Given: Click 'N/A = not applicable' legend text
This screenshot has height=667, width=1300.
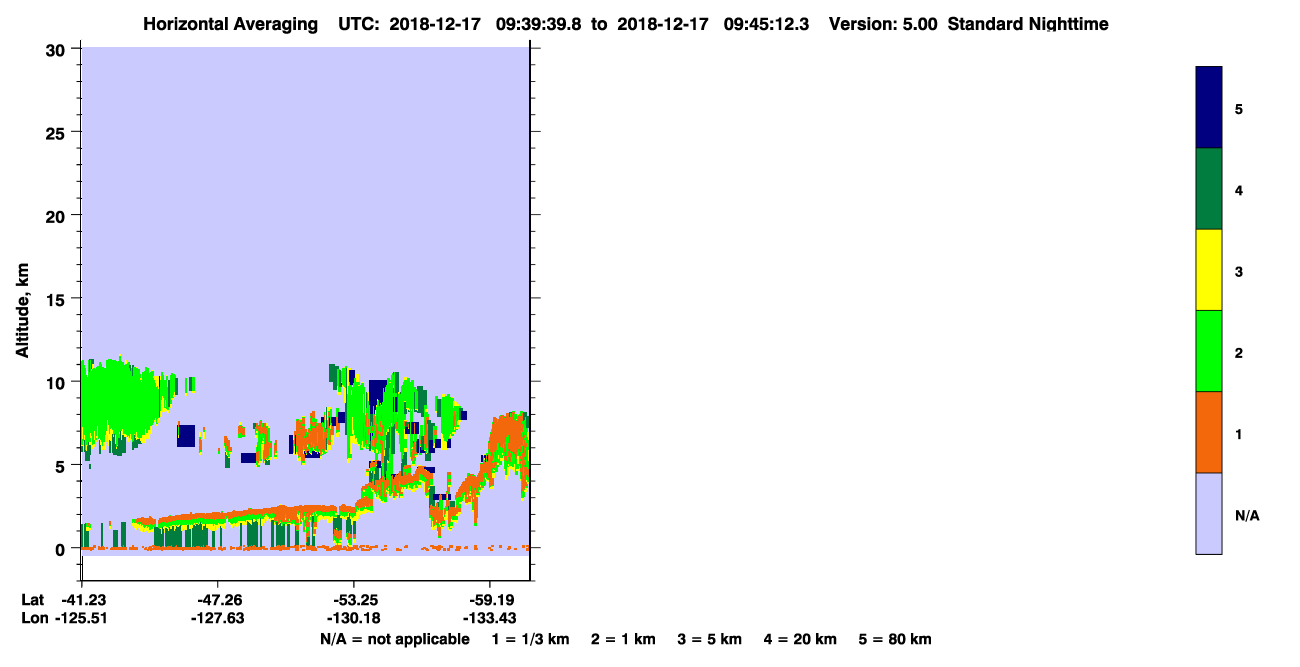Looking at the screenshot, I should (394, 639).
